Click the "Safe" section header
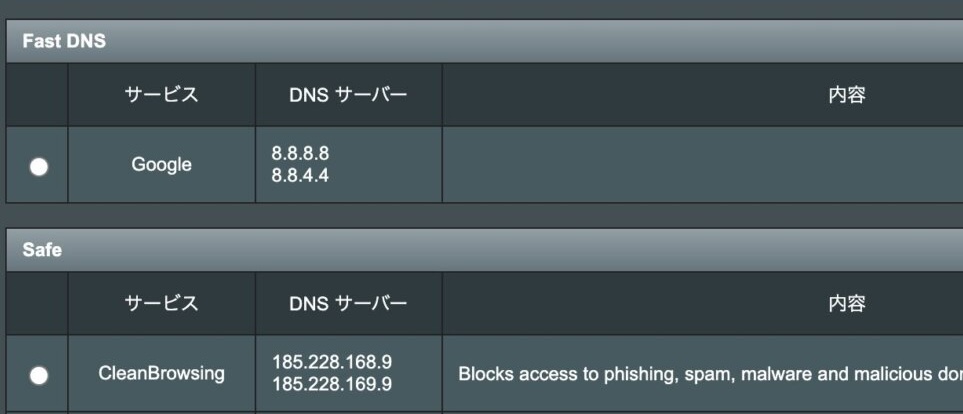The height and width of the screenshot is (414, 963). point(42,250)
